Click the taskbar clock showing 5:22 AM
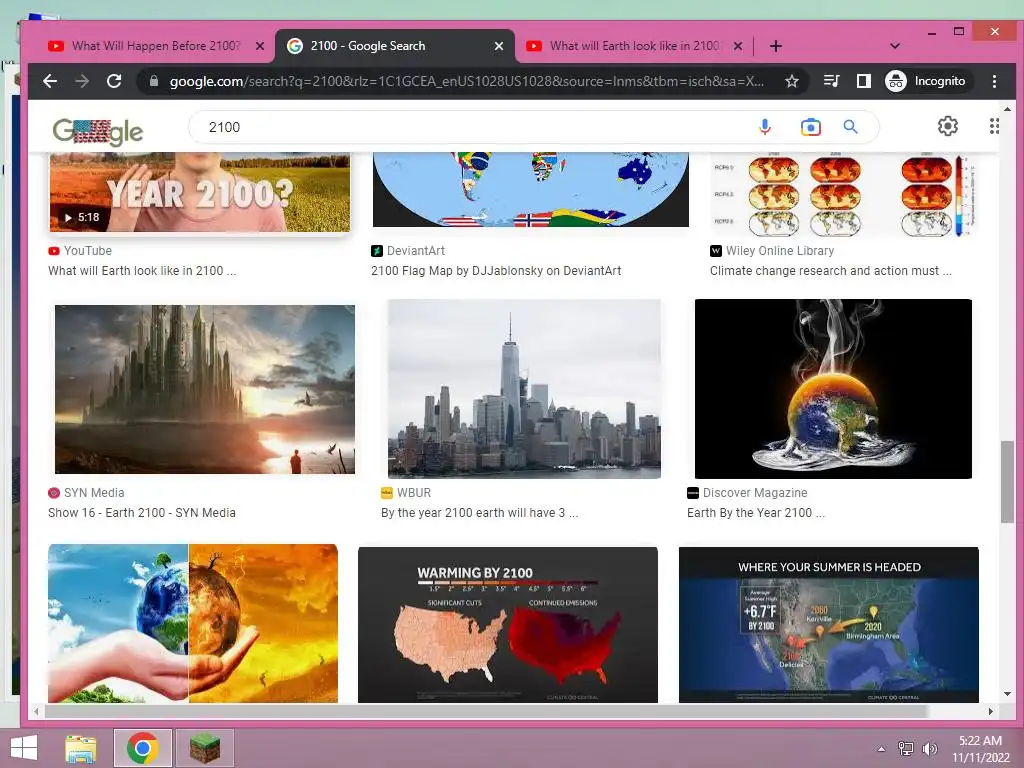Screen dimensions: 1024x768 [980, 748]
